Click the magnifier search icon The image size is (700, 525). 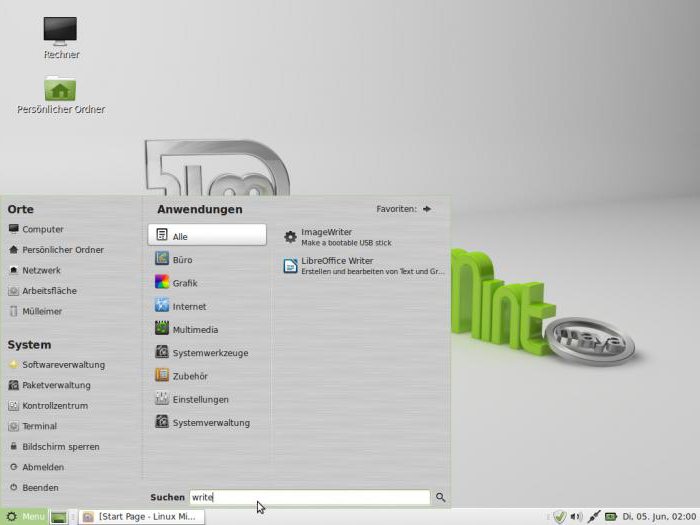click(x=441, y=497)
